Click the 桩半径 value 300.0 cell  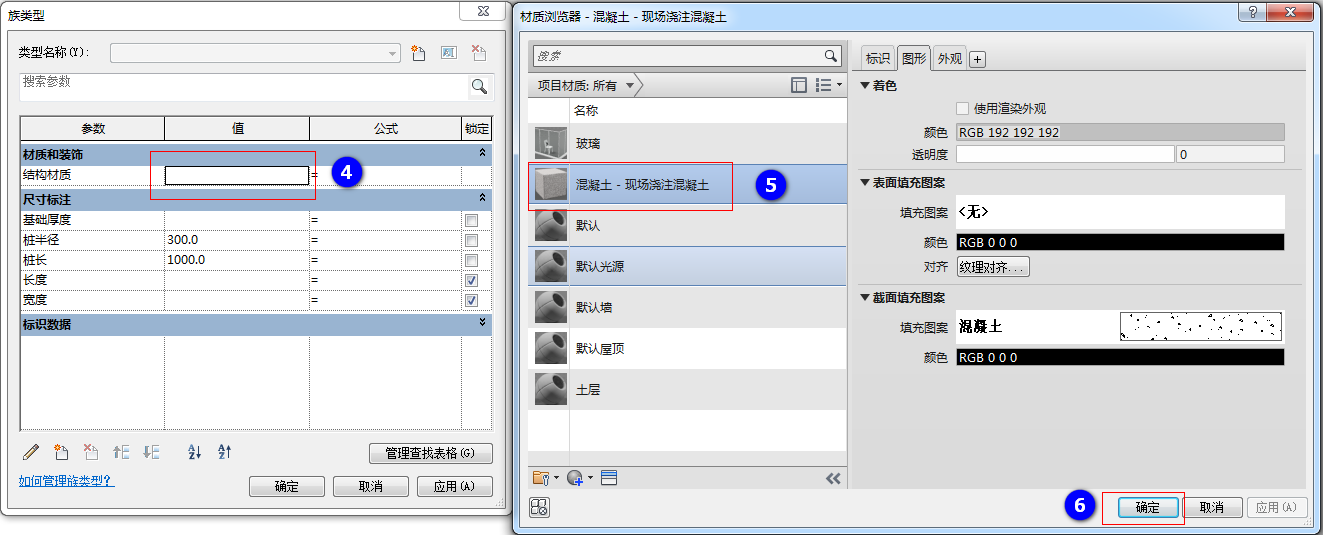point(237,240)
